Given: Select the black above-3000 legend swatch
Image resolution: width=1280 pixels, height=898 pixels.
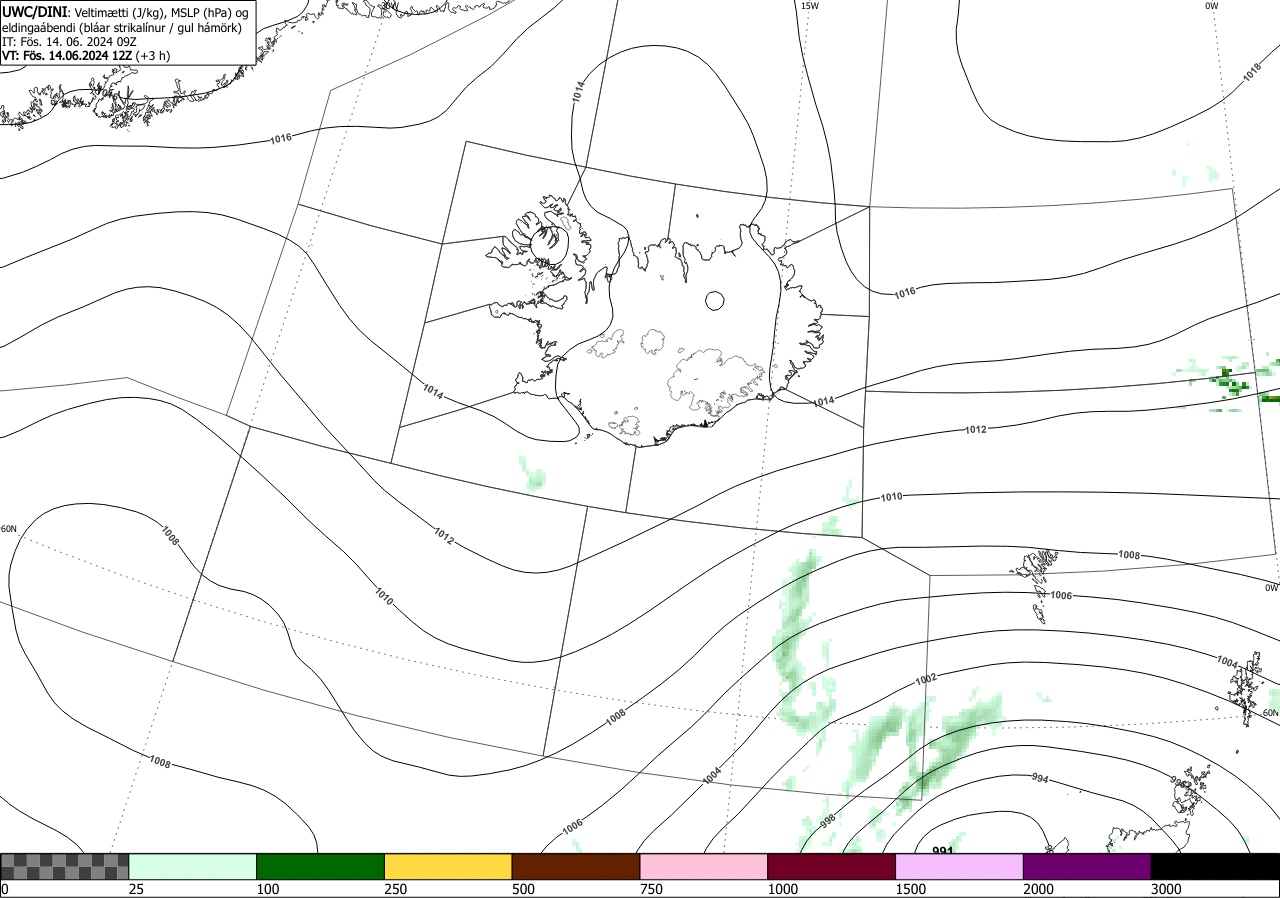Looking at the screenshot, I should point(1215,866).
